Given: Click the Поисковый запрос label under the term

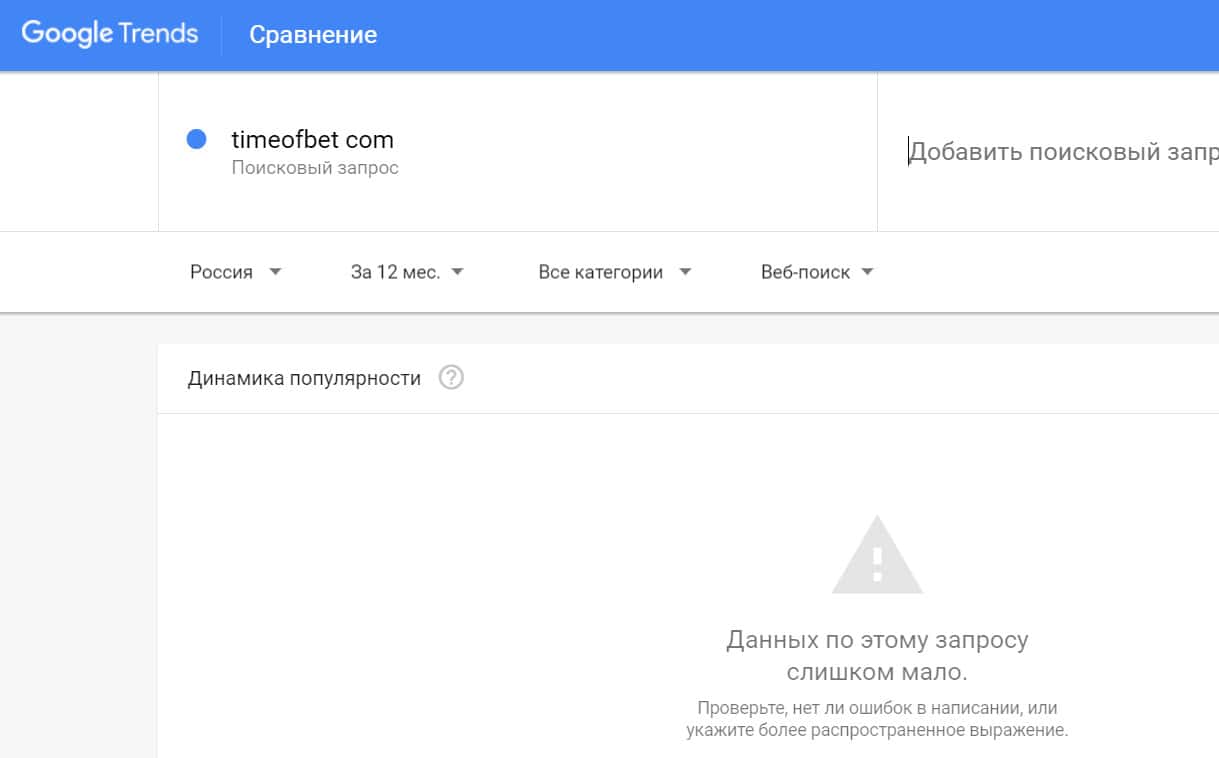Looking at the screenshot, I should [315, 168].
